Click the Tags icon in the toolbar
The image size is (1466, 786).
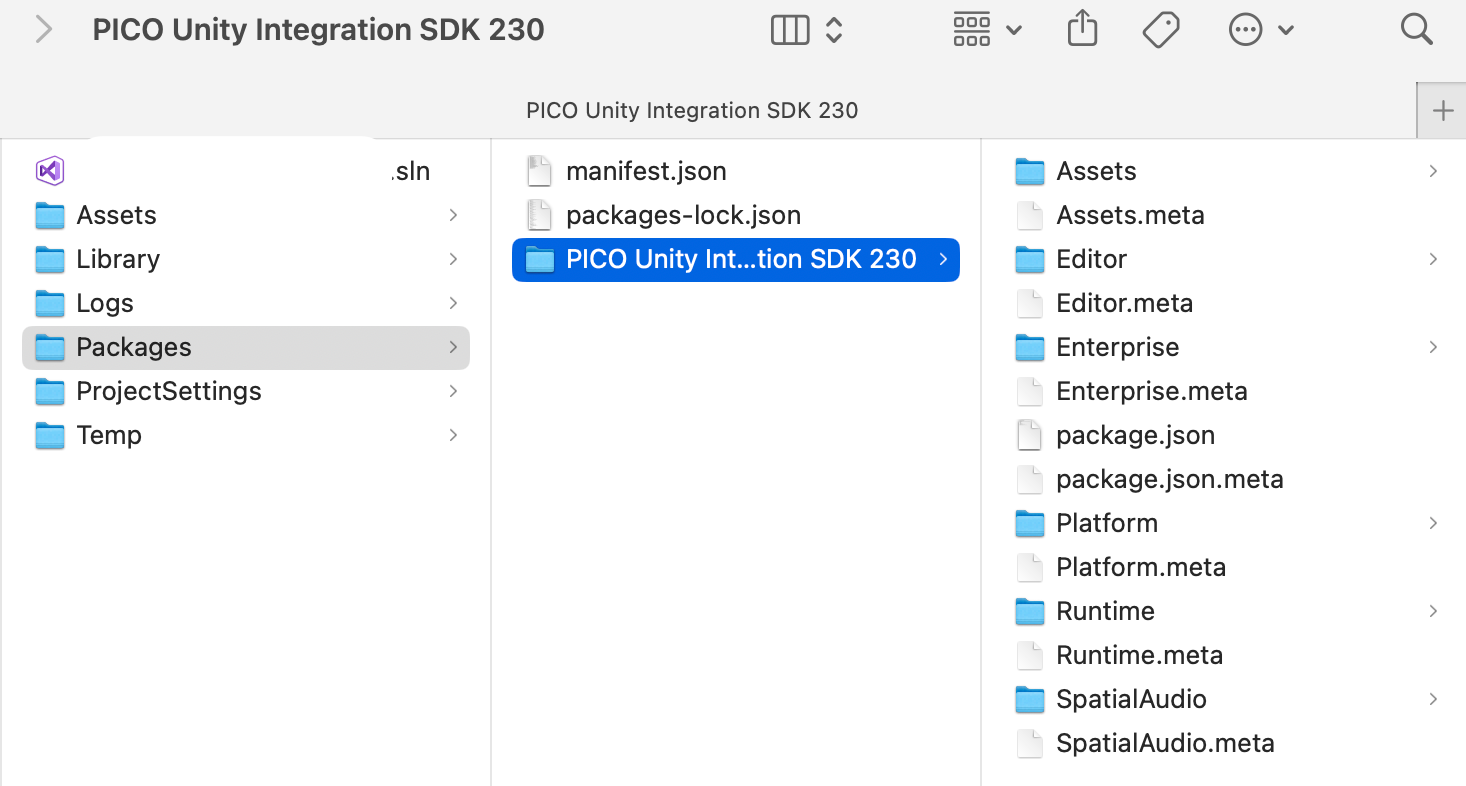1161,29
